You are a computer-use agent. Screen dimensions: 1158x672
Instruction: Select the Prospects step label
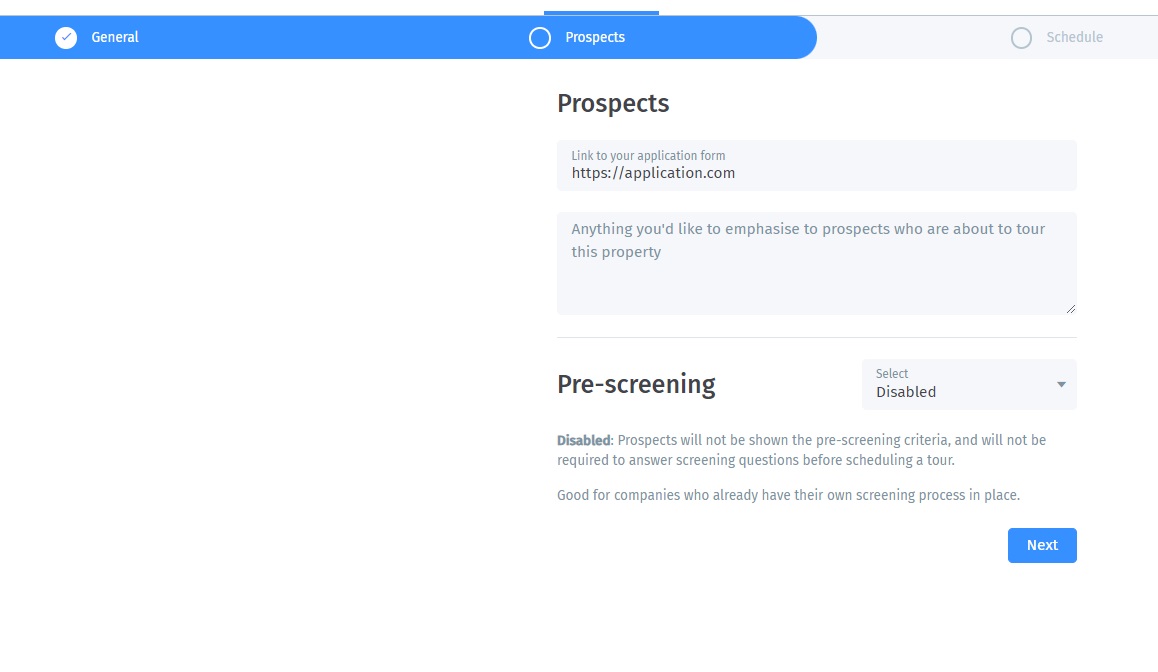click(595, 38)
